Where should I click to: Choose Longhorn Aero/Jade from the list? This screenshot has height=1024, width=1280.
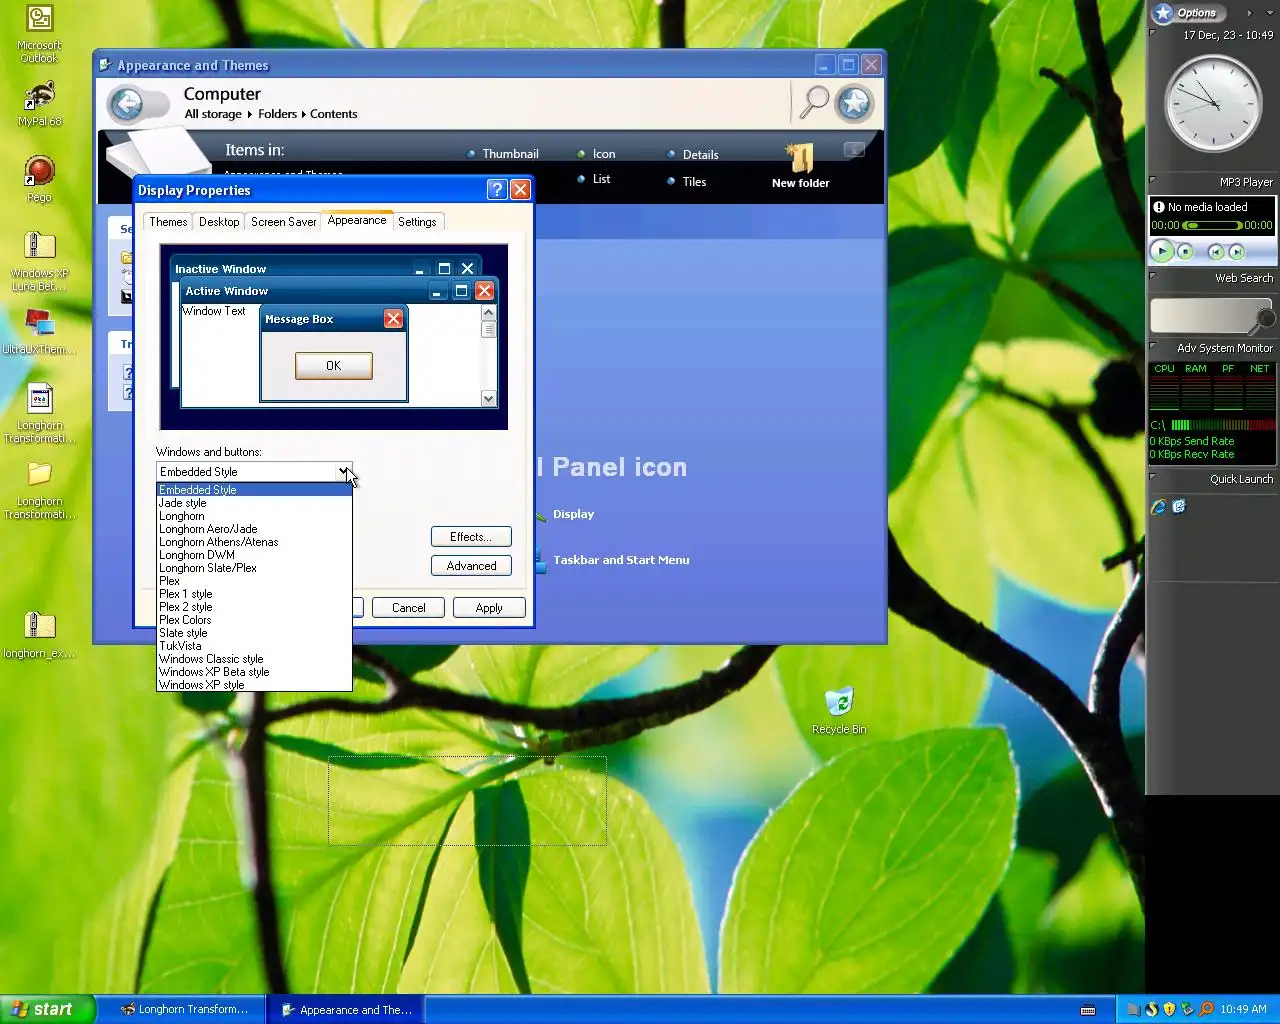pyautogui.click(x=254, y=529)
